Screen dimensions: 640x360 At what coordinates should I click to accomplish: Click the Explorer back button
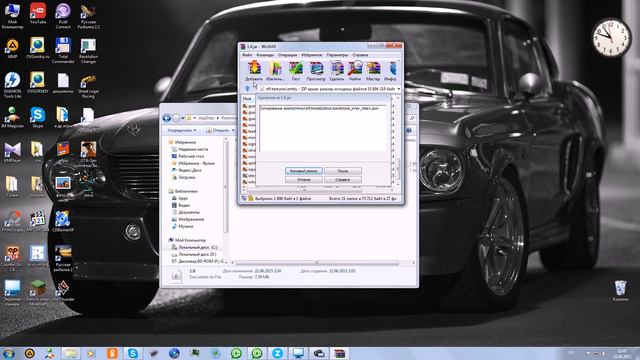point(167,118)
